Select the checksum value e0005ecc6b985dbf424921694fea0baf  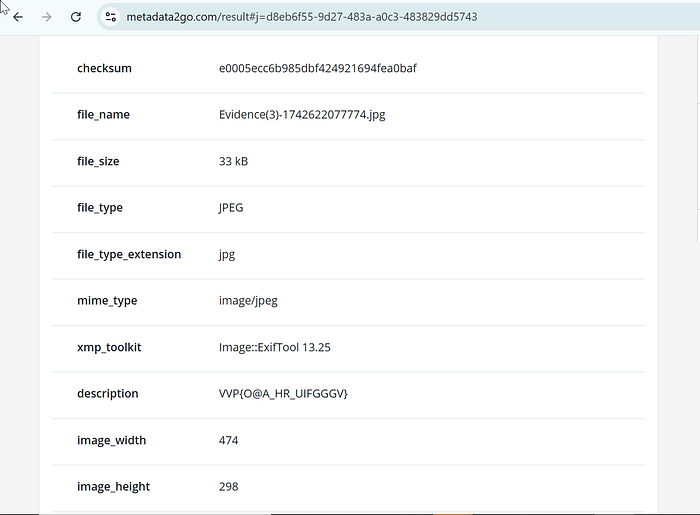pos(317,68)
